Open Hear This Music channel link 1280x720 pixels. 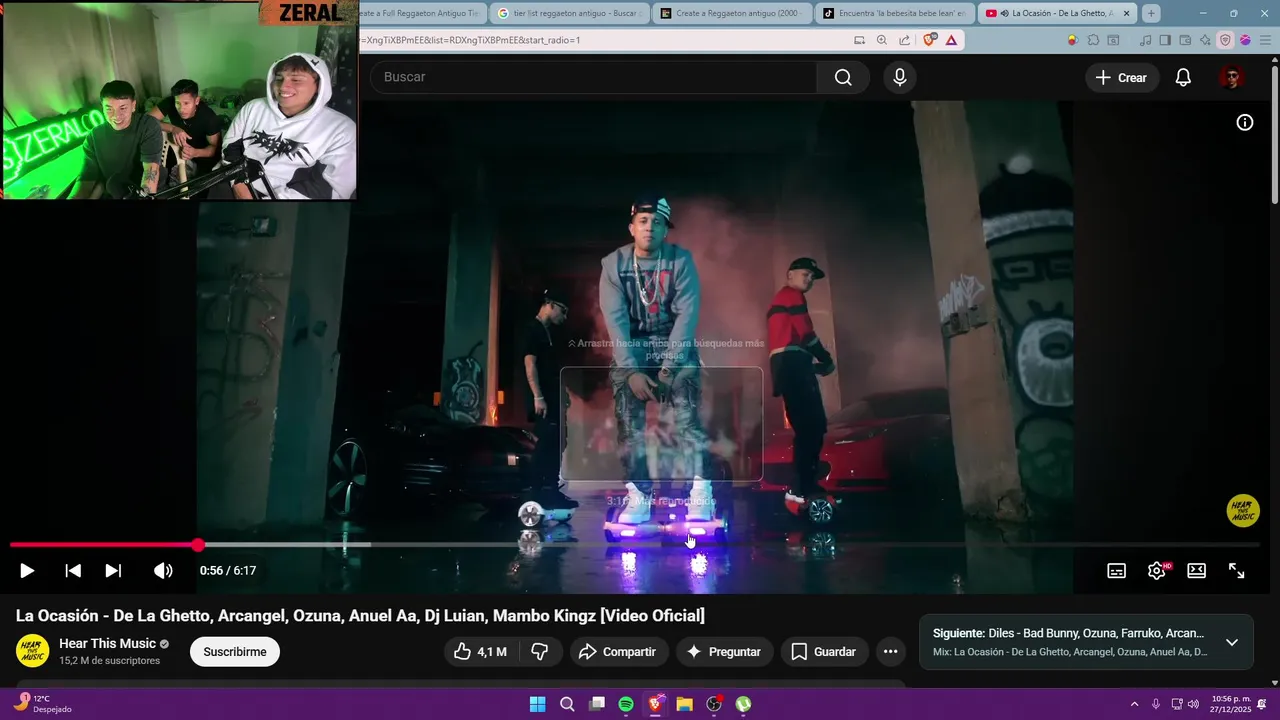107,643
